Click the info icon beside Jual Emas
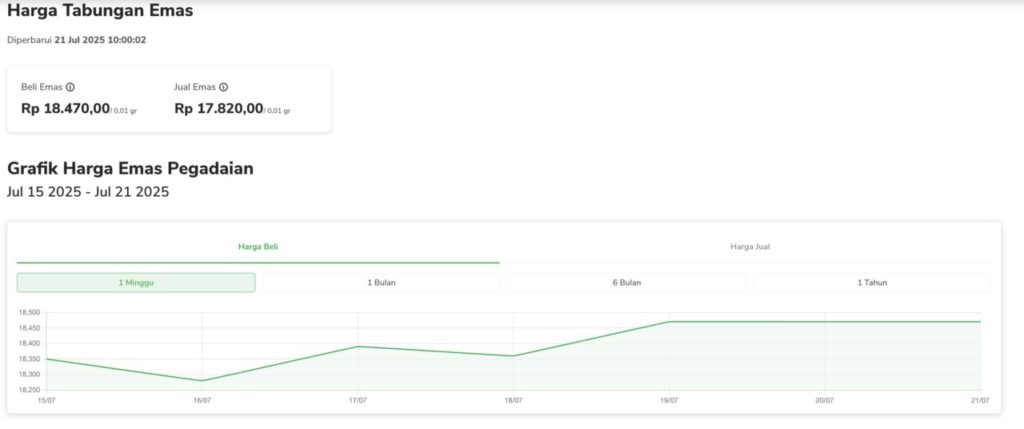 tap(223, 87)
